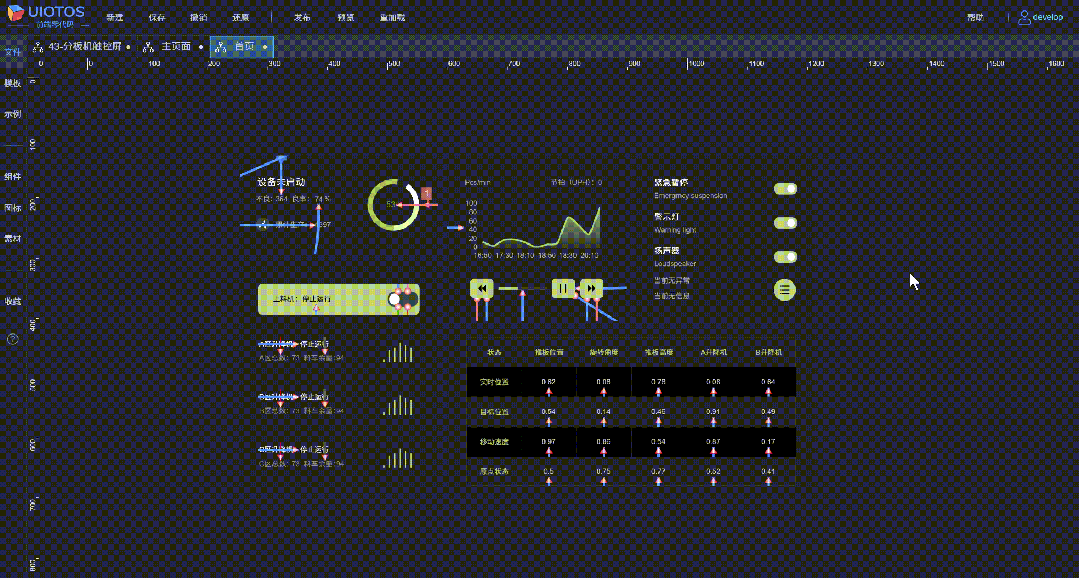Click the A升降机 column header
This screenshot has height=578, width=1079.
click(713, 352)
